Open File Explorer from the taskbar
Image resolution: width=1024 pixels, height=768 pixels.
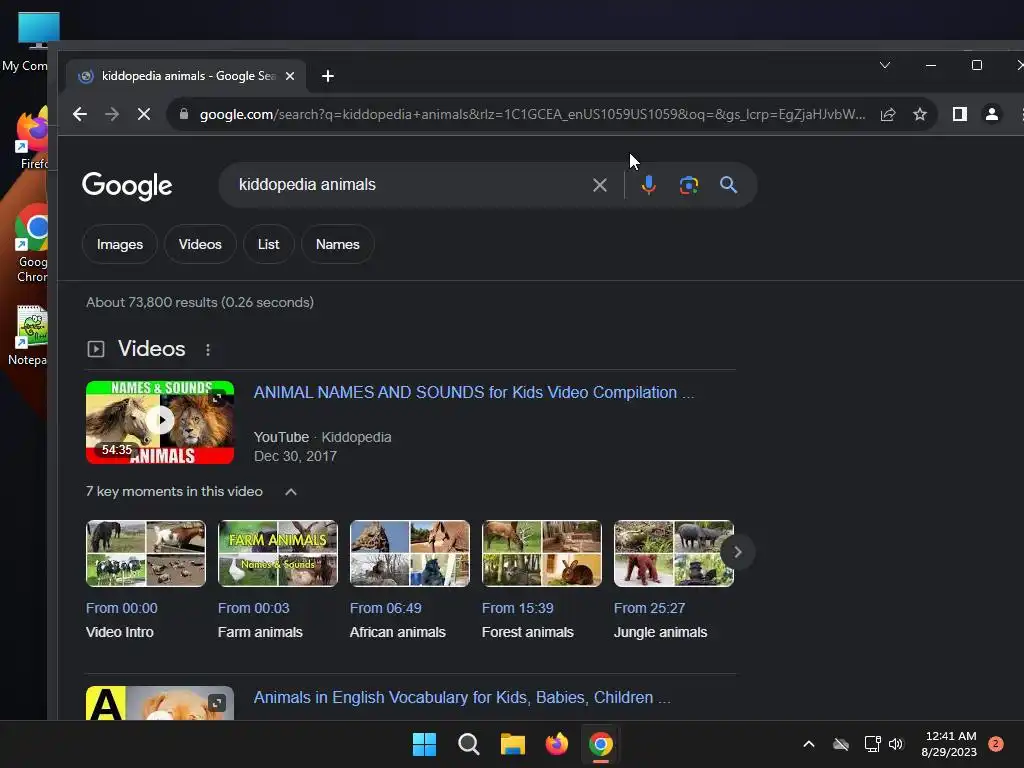(x=513, y=744)
